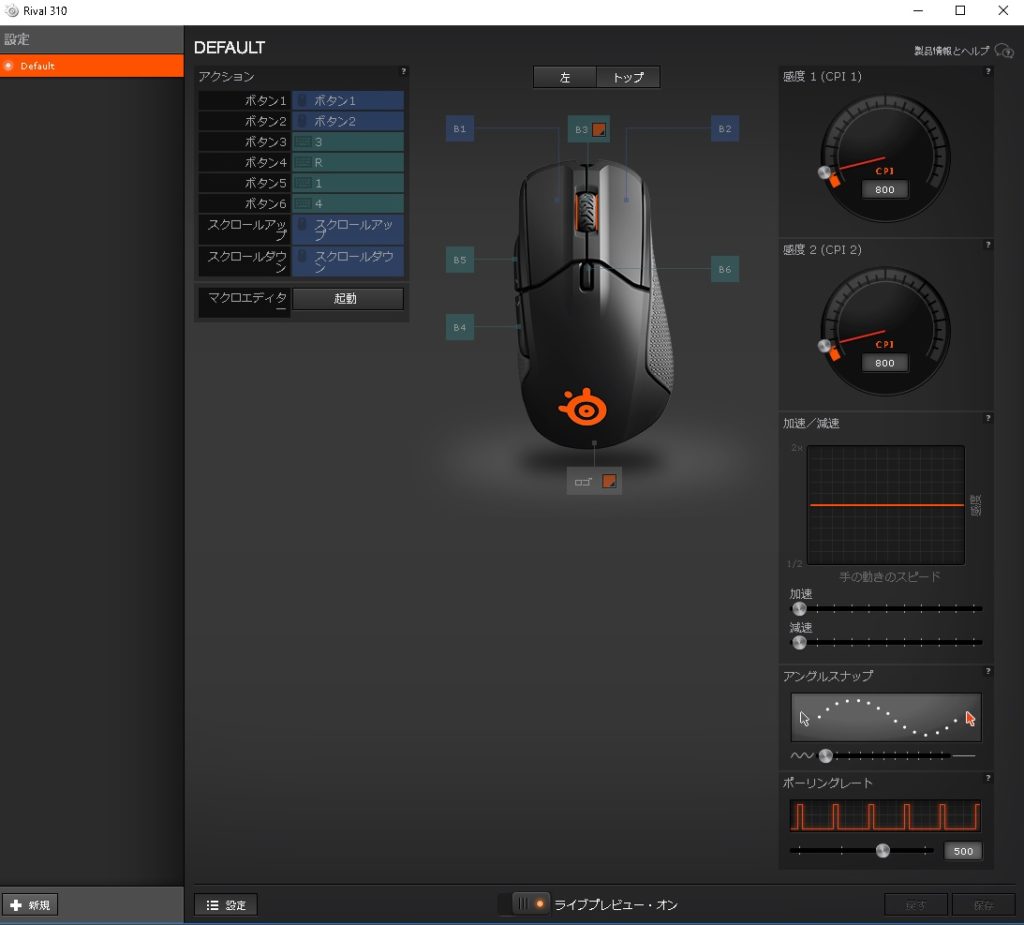This screenshot has height=925, width=1024.
Task: Select the B5 button label on mouse
Action: (460, 260)
